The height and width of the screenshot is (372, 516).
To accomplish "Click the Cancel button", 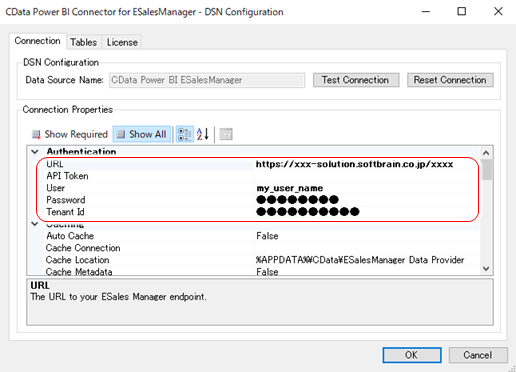I will point(478,355).
